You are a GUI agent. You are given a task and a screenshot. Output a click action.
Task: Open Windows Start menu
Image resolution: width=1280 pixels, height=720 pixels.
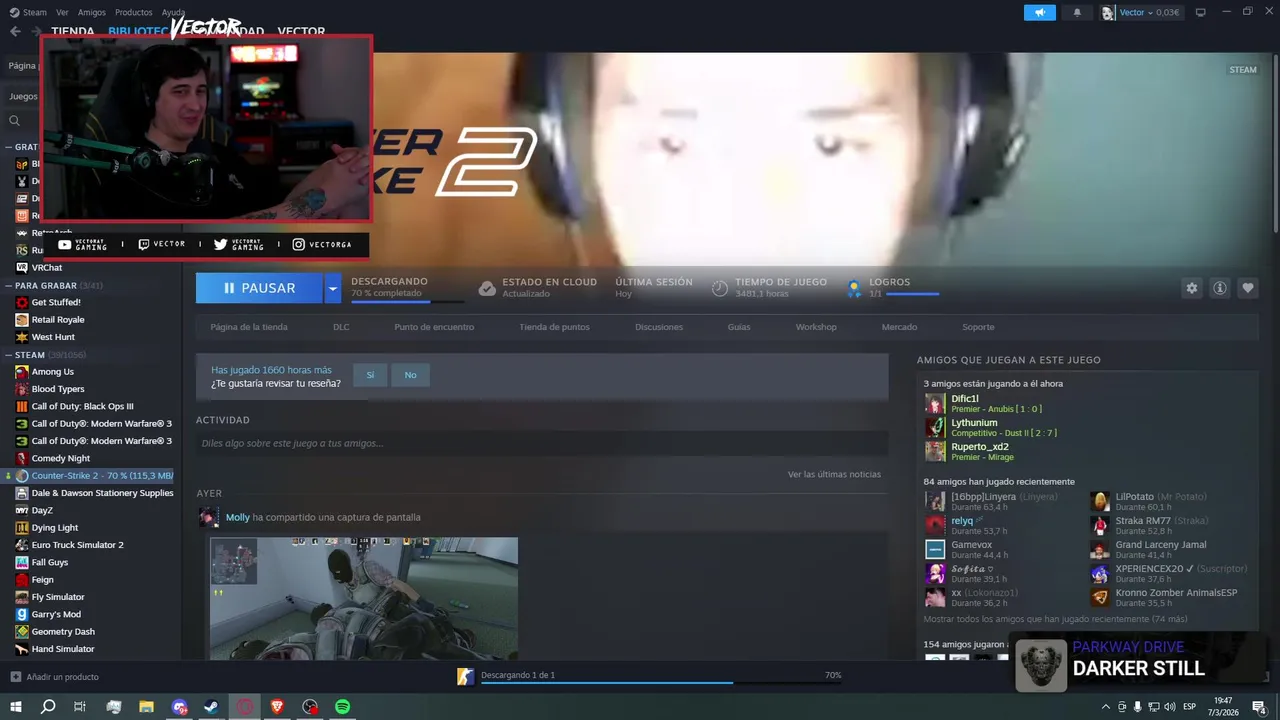(15, 707)
